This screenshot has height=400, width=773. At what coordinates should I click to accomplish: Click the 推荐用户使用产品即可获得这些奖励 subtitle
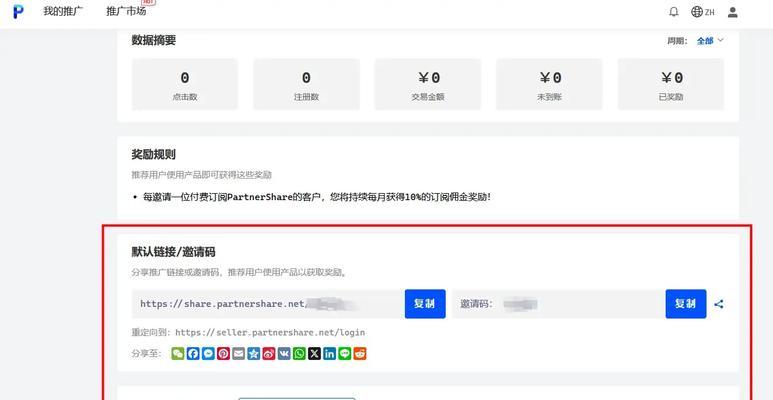pos(202,175)
